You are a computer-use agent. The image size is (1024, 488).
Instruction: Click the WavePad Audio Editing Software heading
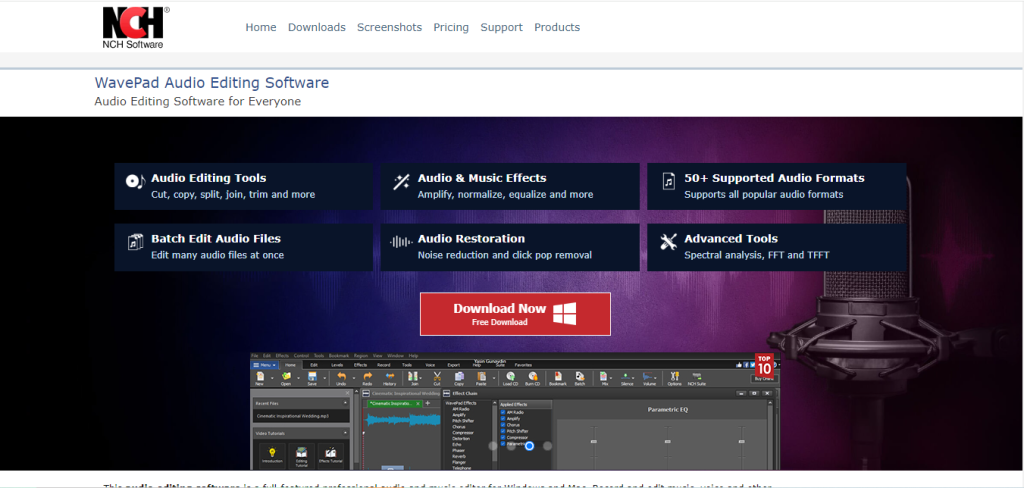[x=212, y=83]
